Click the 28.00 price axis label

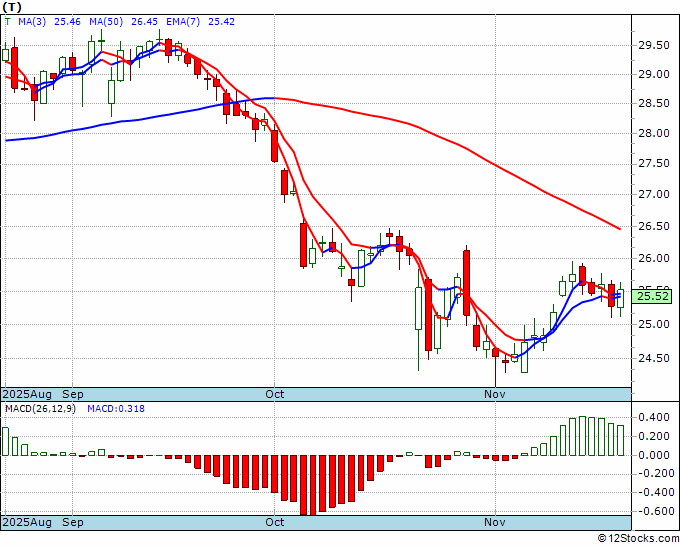[654, 133]
